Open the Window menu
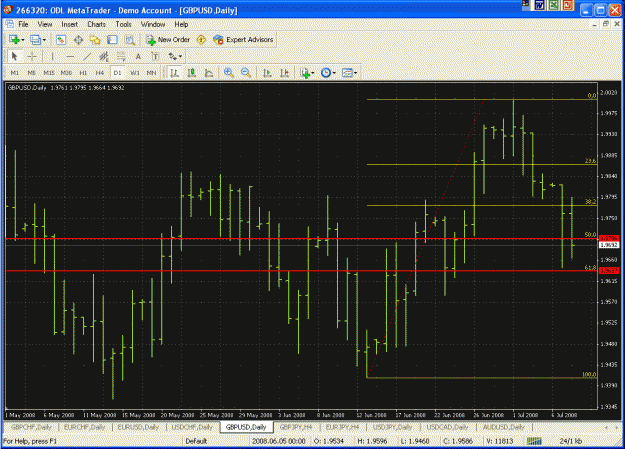Image resolution: width=625 pixels, height=449 pixels. (x=153, y=24)
